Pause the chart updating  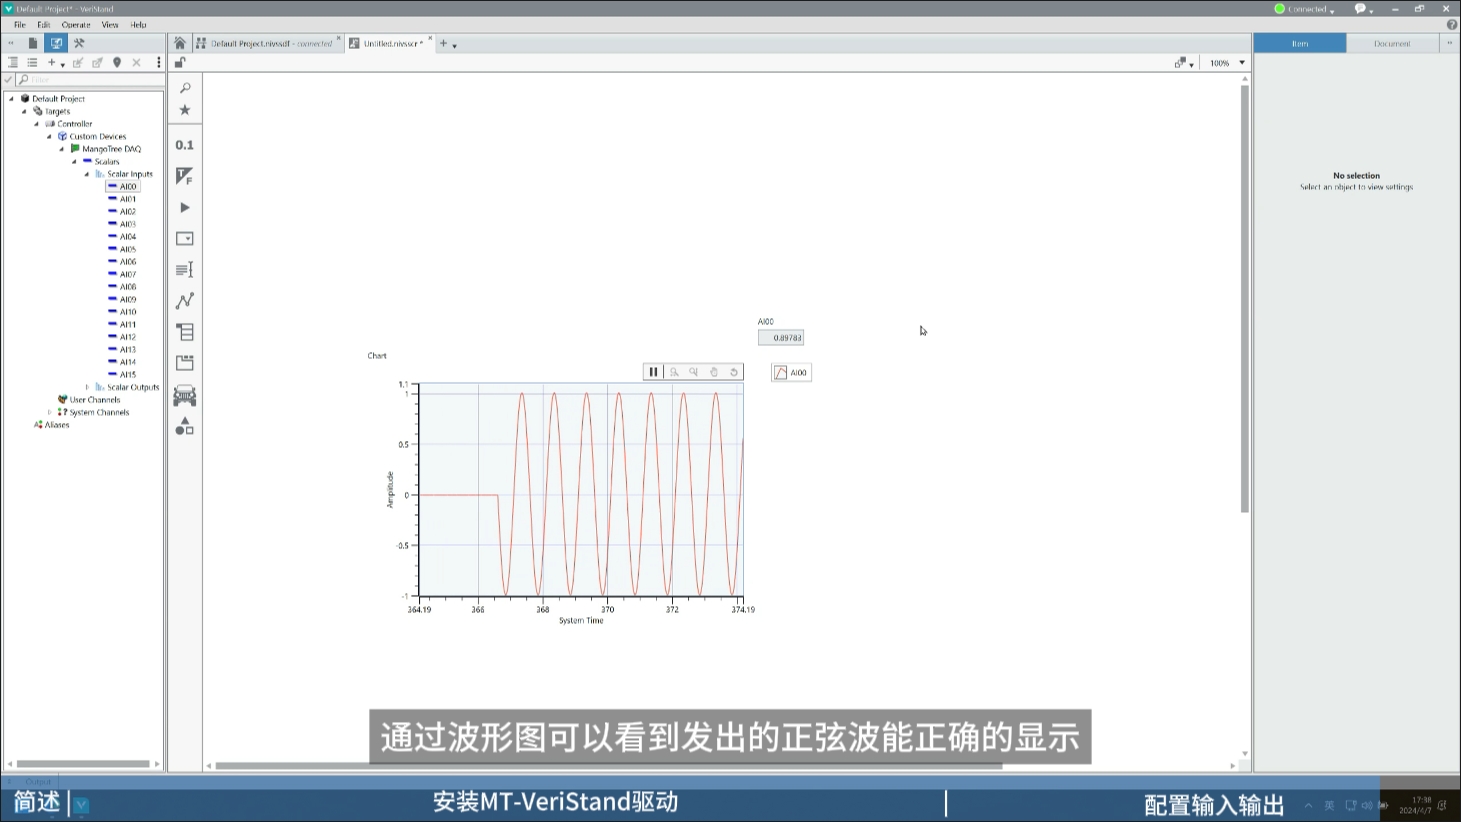[x=653, y=372]
